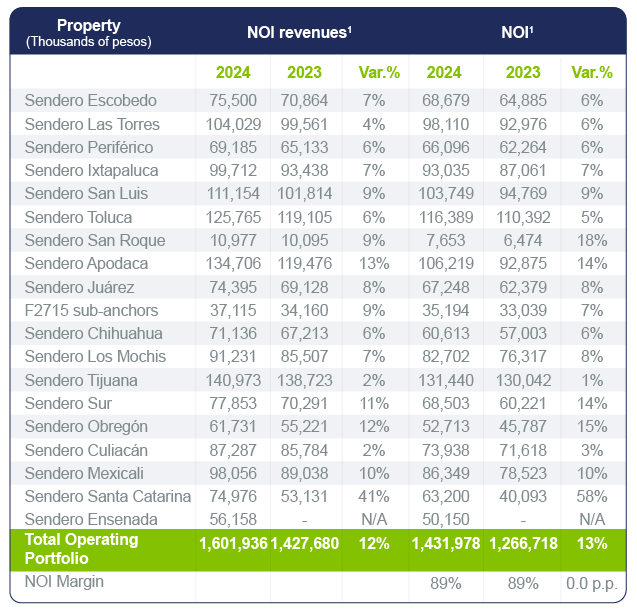Screen dimensions: 637x611
Task: Click the 2024 header under NOI revenues
Action: click(x=231, y=72)
